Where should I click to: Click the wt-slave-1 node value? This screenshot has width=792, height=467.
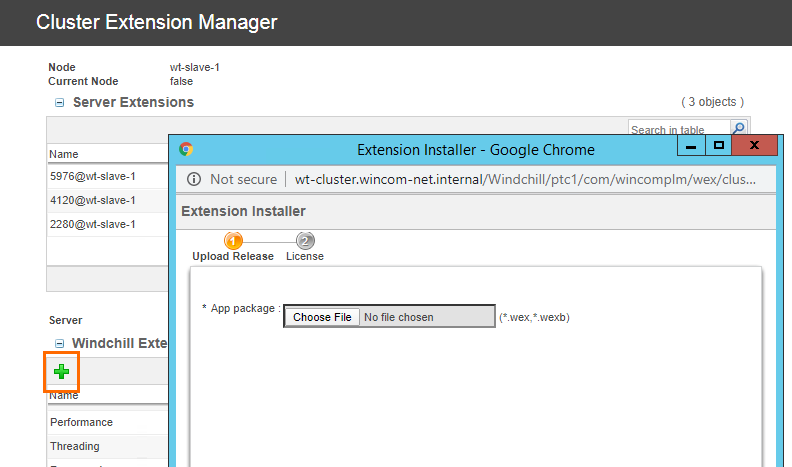[194, 67]
